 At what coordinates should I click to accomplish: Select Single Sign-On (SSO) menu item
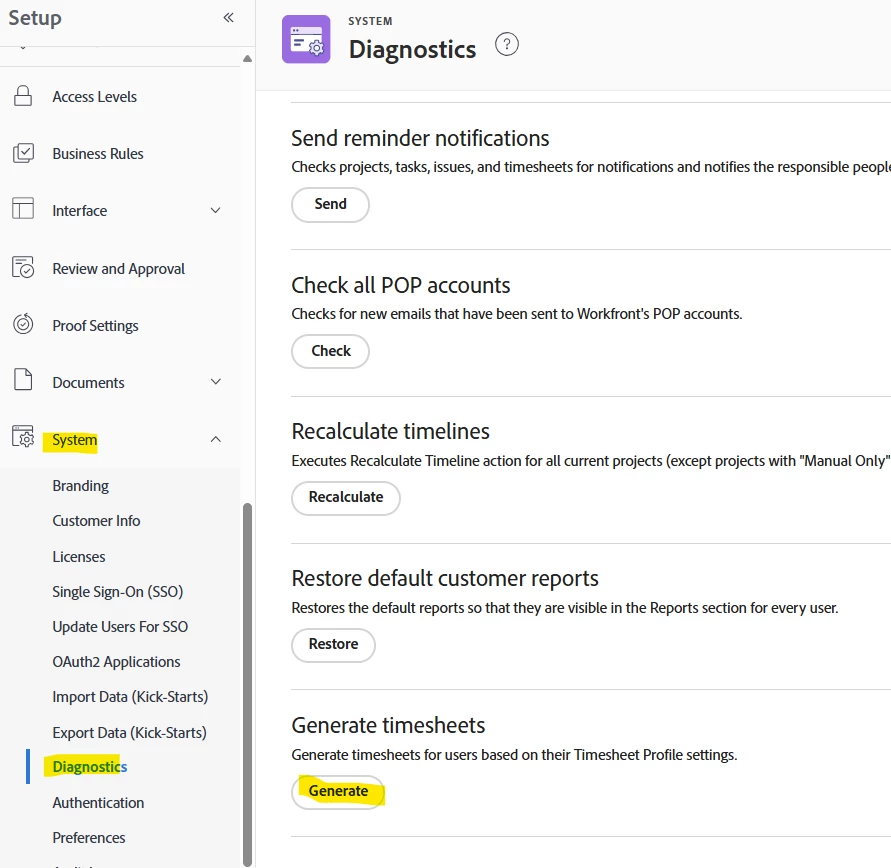118,591
